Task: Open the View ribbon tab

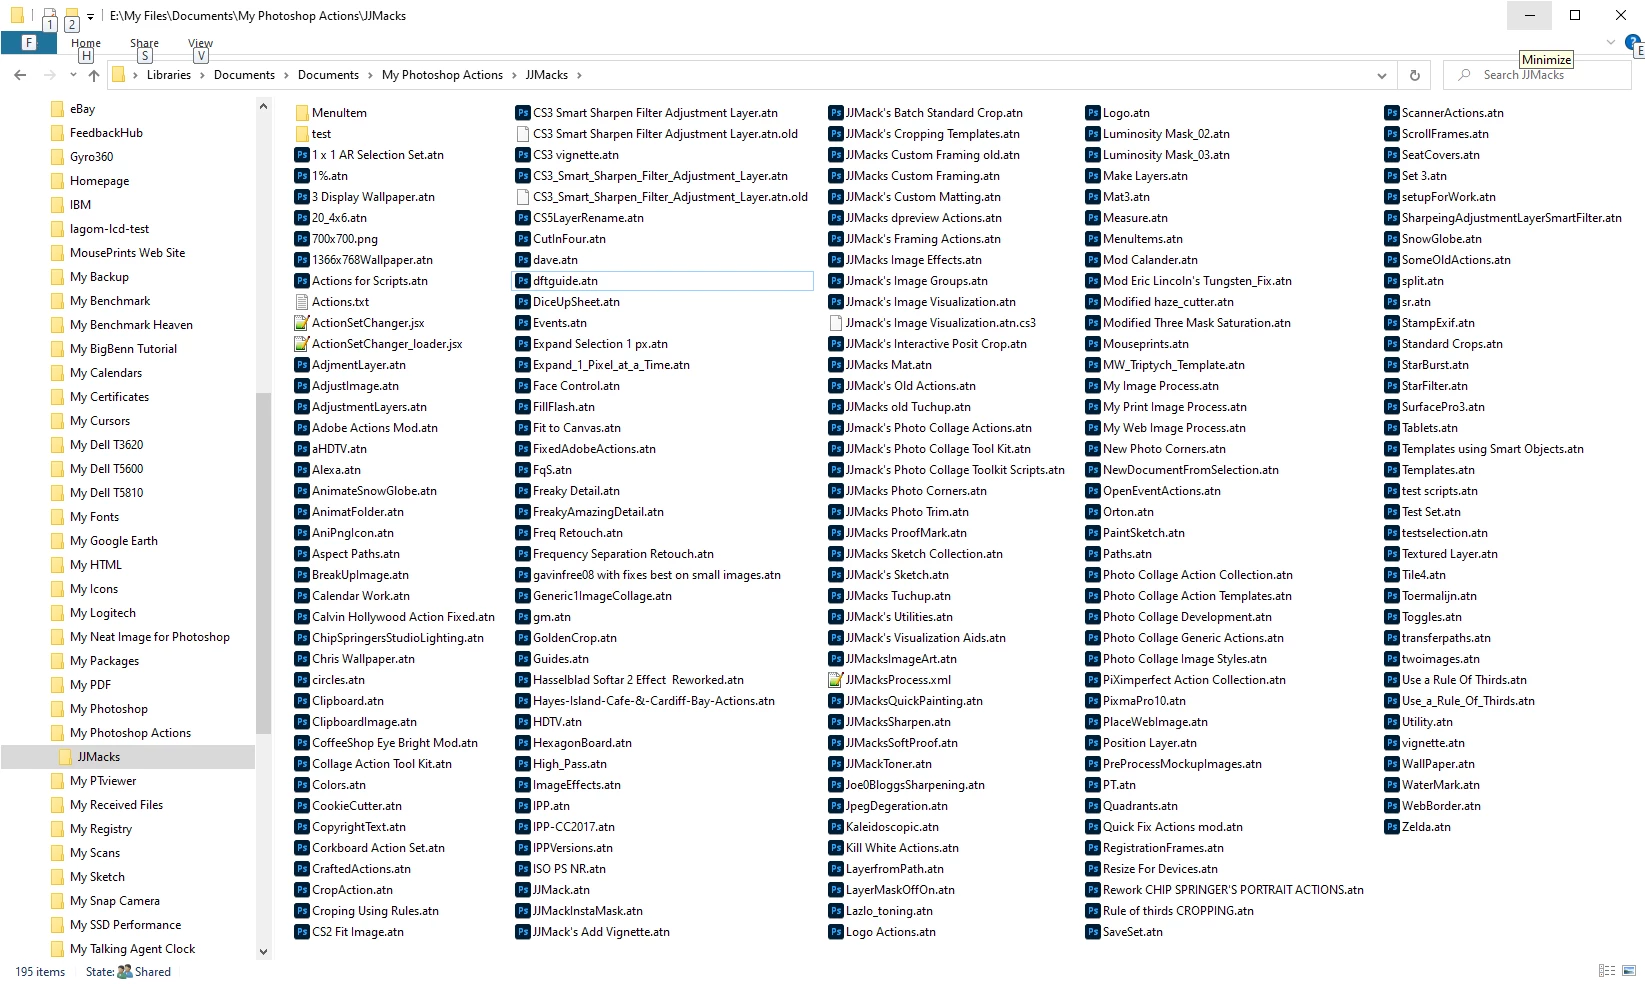Action: 201,43
